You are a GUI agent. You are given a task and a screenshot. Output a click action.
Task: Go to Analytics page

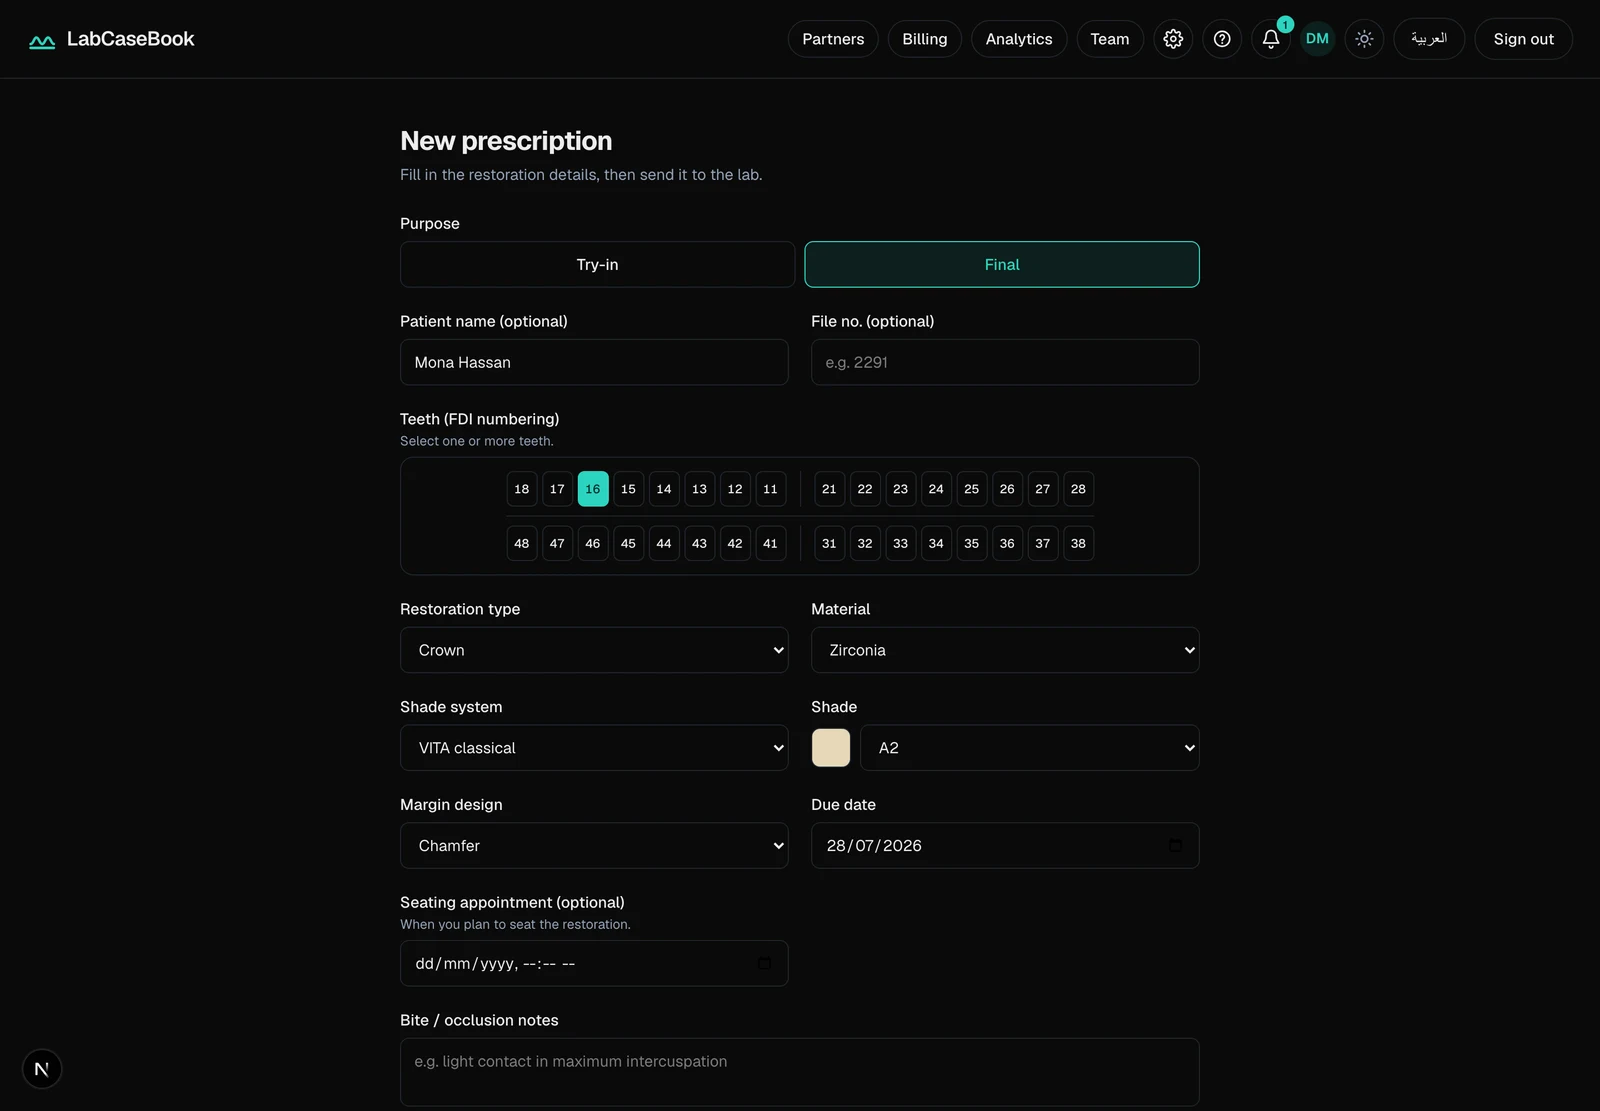1019,39
